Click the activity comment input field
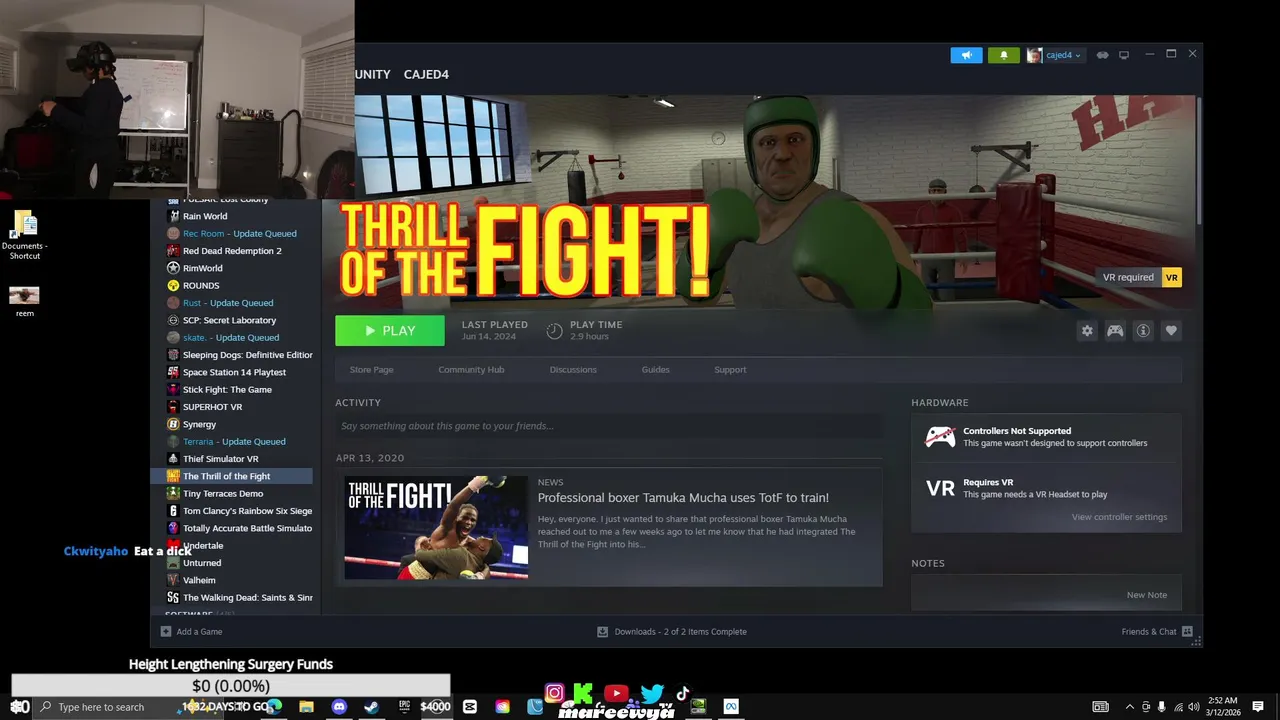Screen dimensions: 1280x720 [609, 426]
